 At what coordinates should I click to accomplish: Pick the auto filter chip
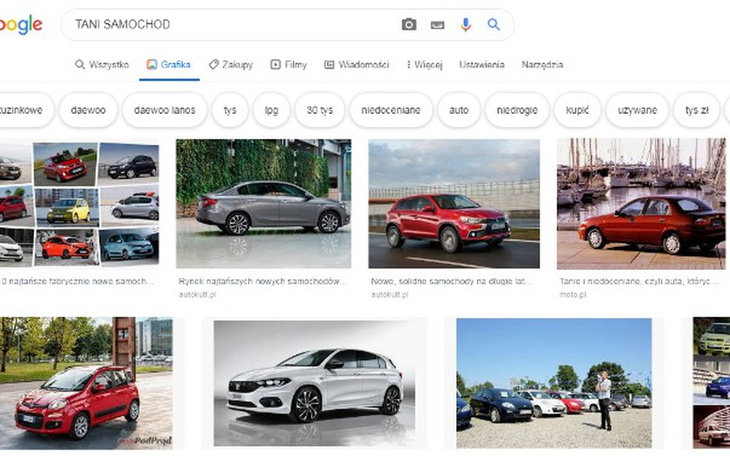tap(459, 110)
